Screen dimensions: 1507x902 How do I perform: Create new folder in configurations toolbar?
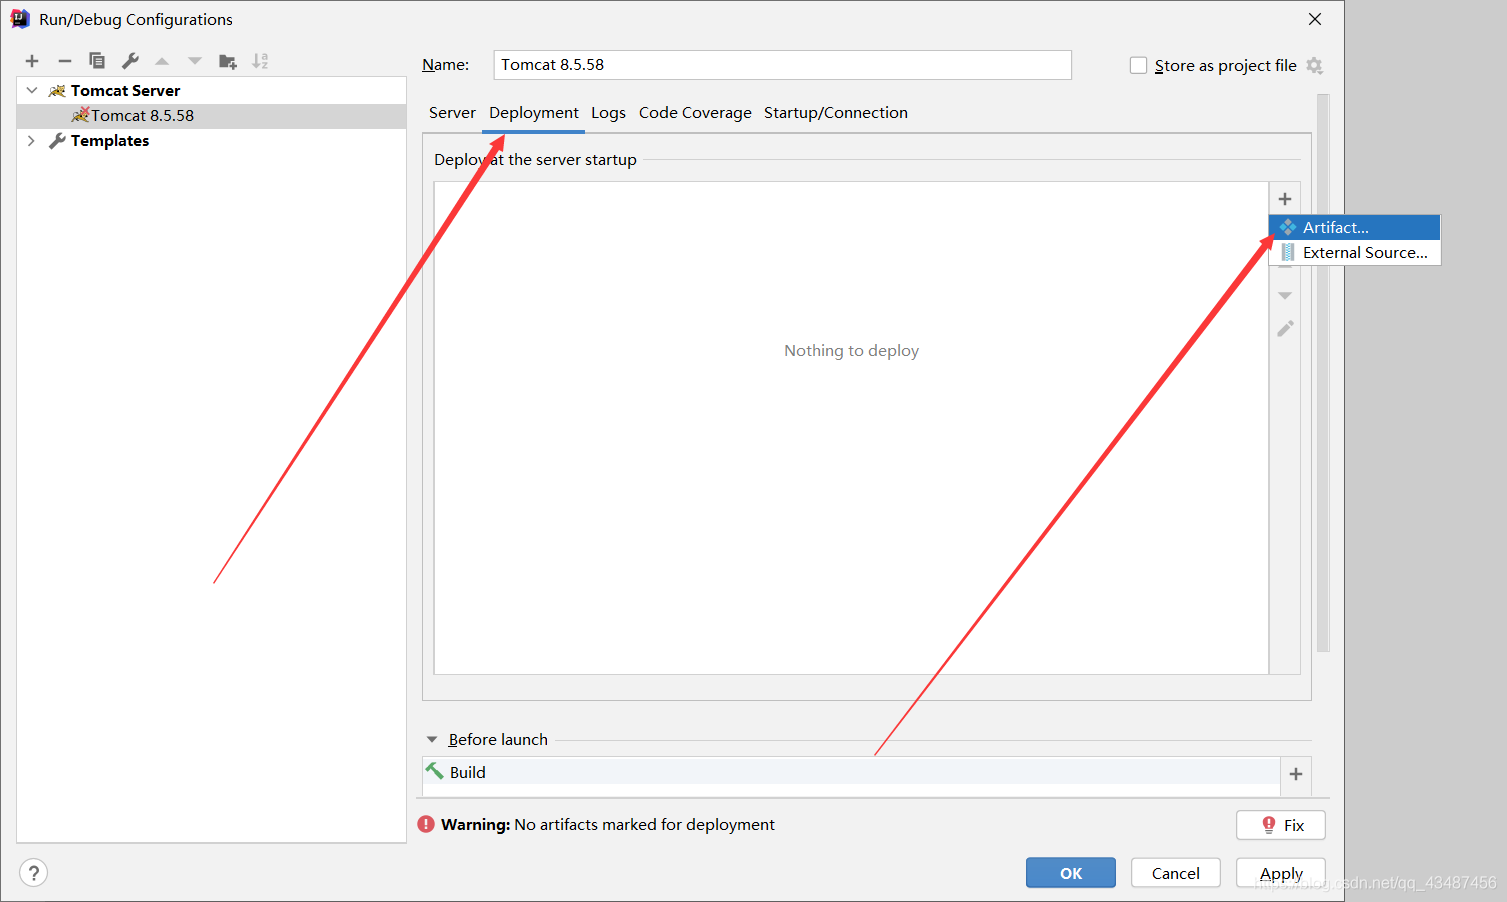click(228, 61)
